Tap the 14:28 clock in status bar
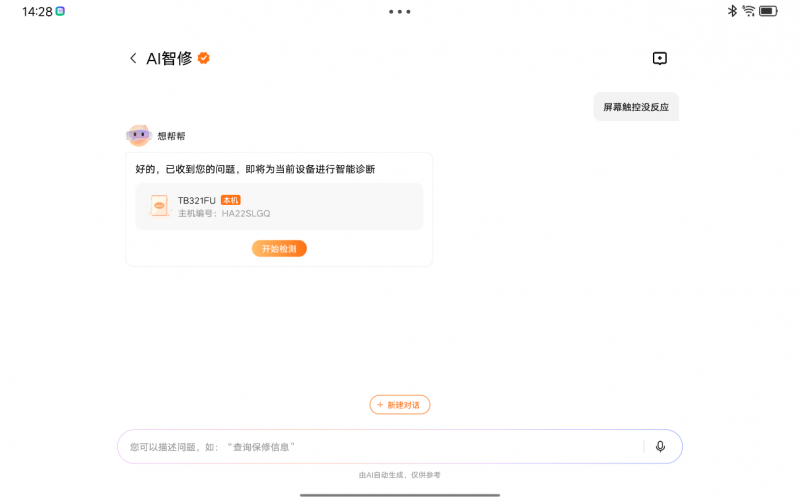800x500 pixels. click(x=37, y=11)
